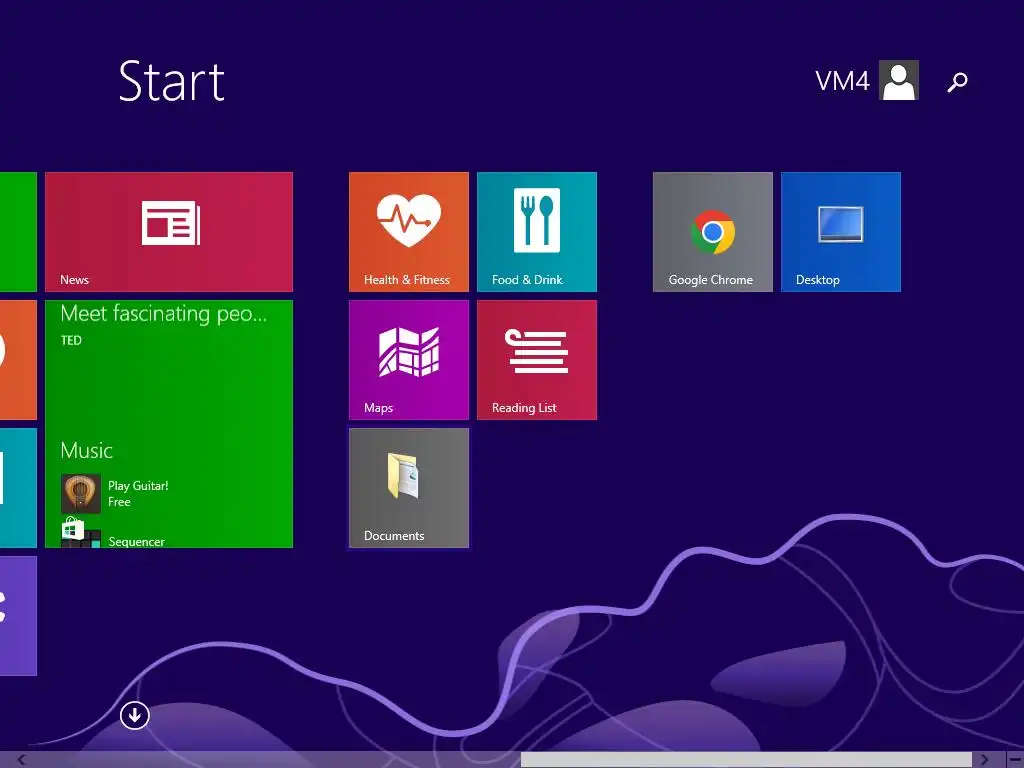Show all apps with down arrow button
Screen dimensions: 1024x768
click(x=135, y=715)
